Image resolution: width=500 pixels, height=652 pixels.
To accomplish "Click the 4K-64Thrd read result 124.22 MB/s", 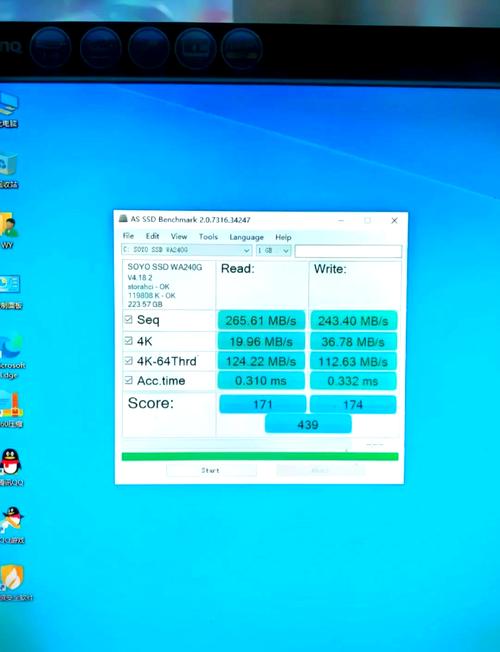I will click(261, 361).
